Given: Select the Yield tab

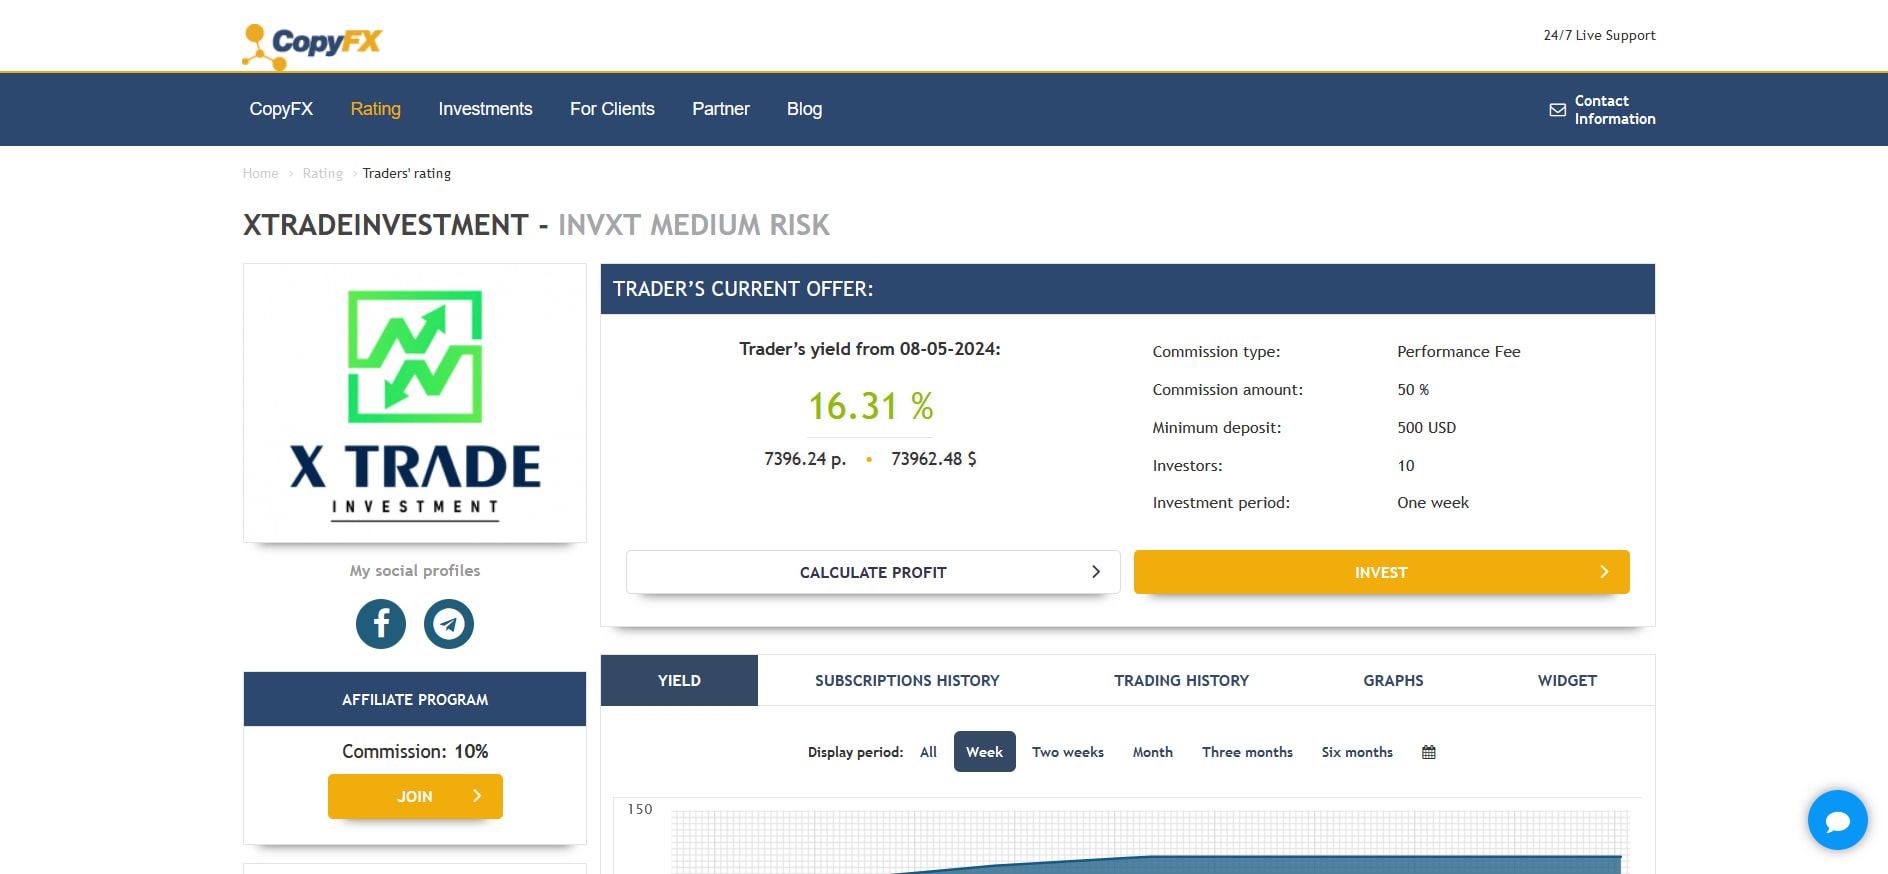Looking at the screenshot, I should point(679,680).
